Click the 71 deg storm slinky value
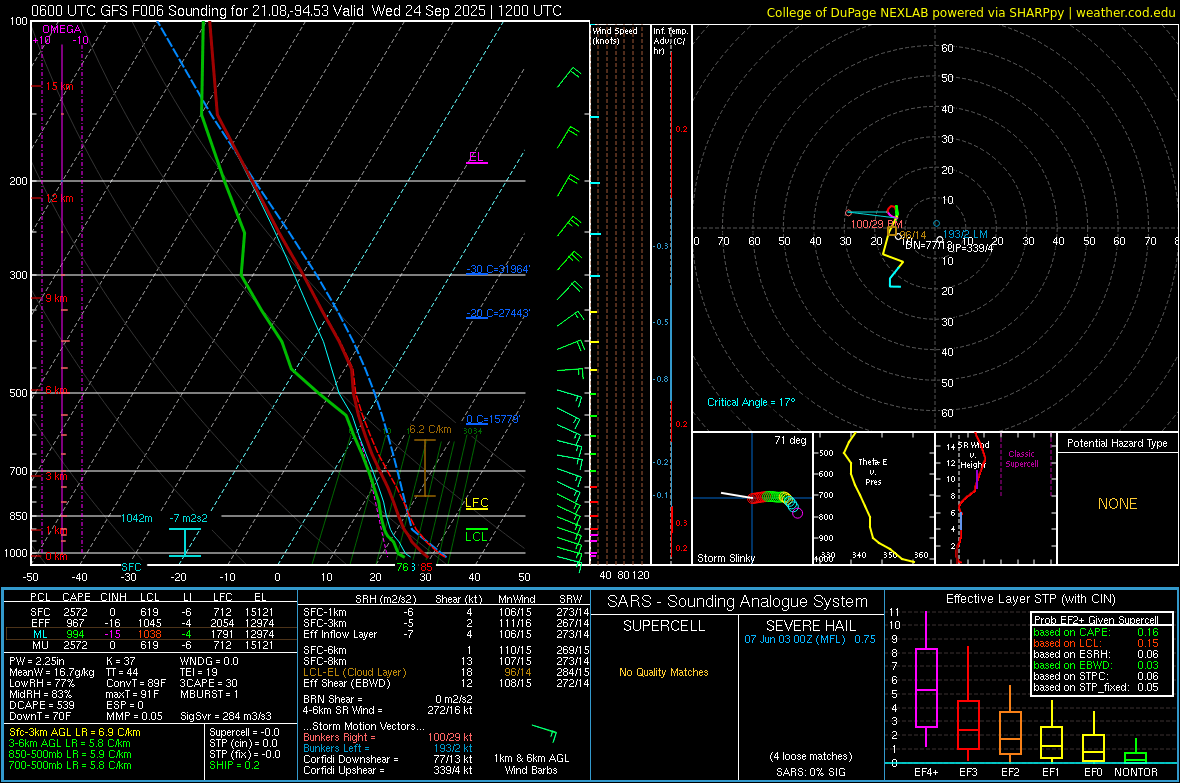This screenshot has width=1180, height=783. pos(790,440)
